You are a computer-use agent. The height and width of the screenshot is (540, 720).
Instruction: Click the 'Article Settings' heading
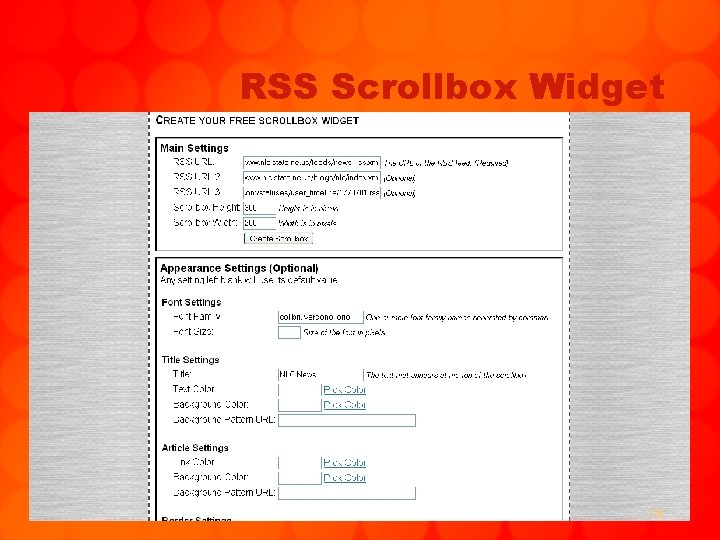[195, 448]
